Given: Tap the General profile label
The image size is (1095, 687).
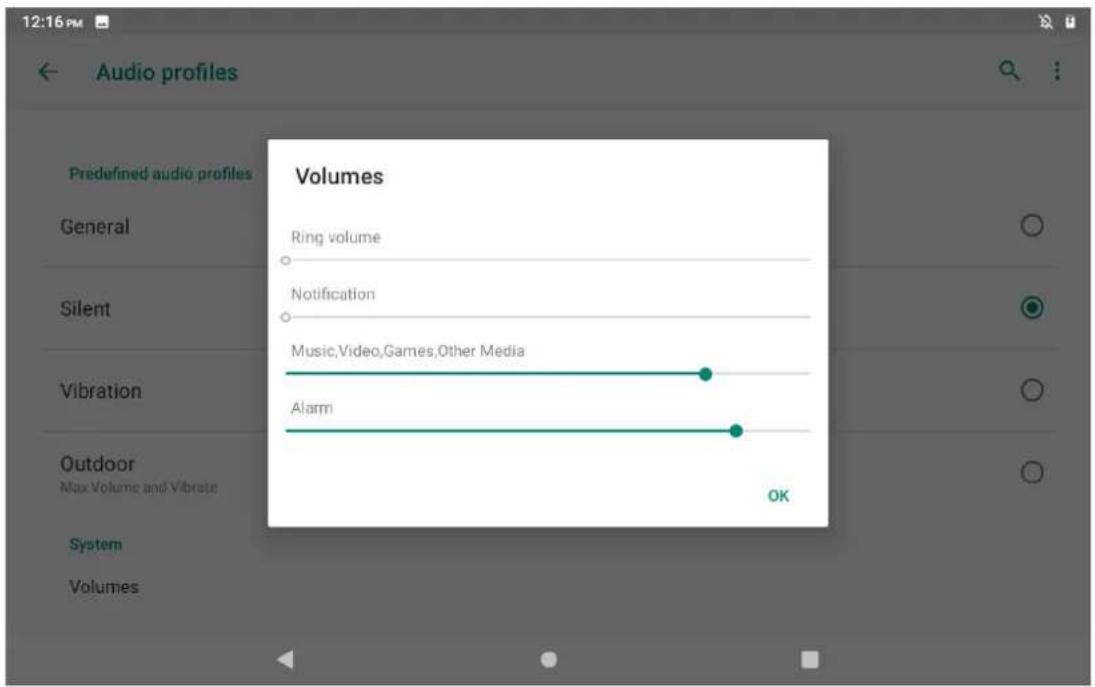Looking at the screenshot, I should click(x=95, y=227).
